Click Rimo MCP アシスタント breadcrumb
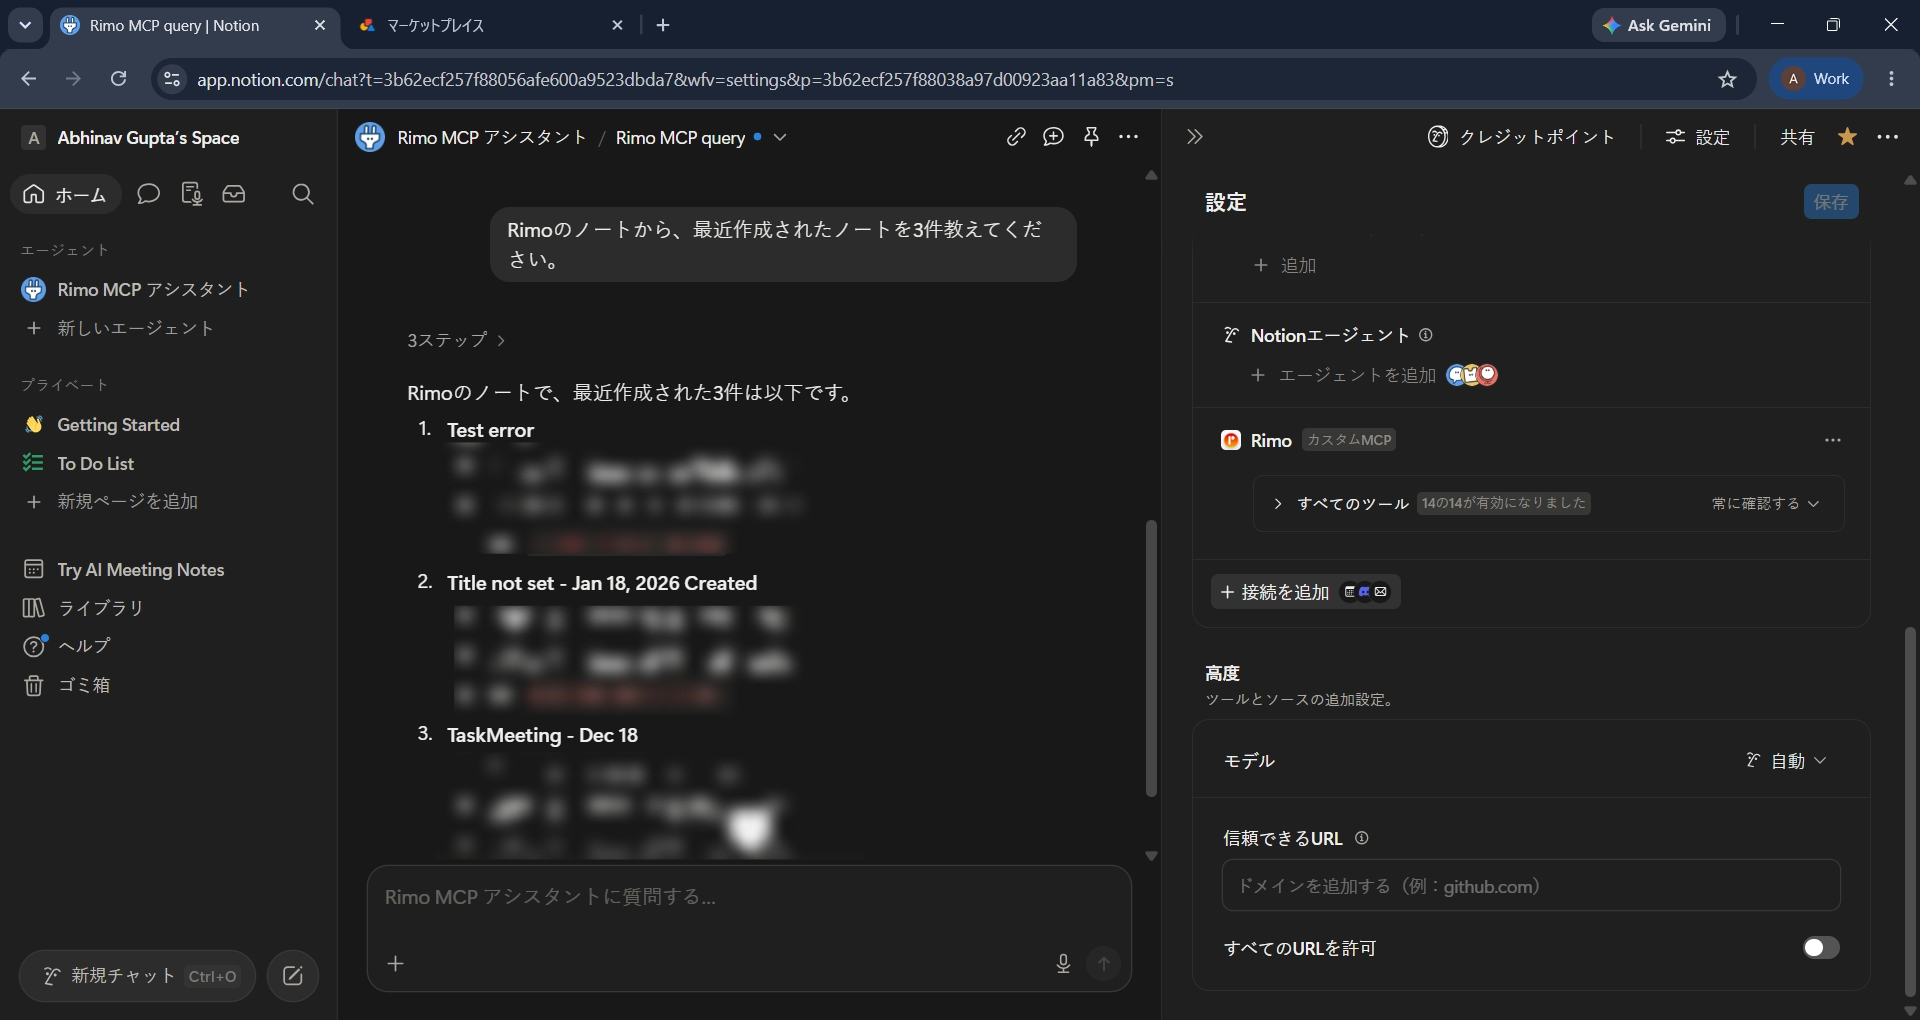This screenshot has width=1920, height=1020. (491, 137)
